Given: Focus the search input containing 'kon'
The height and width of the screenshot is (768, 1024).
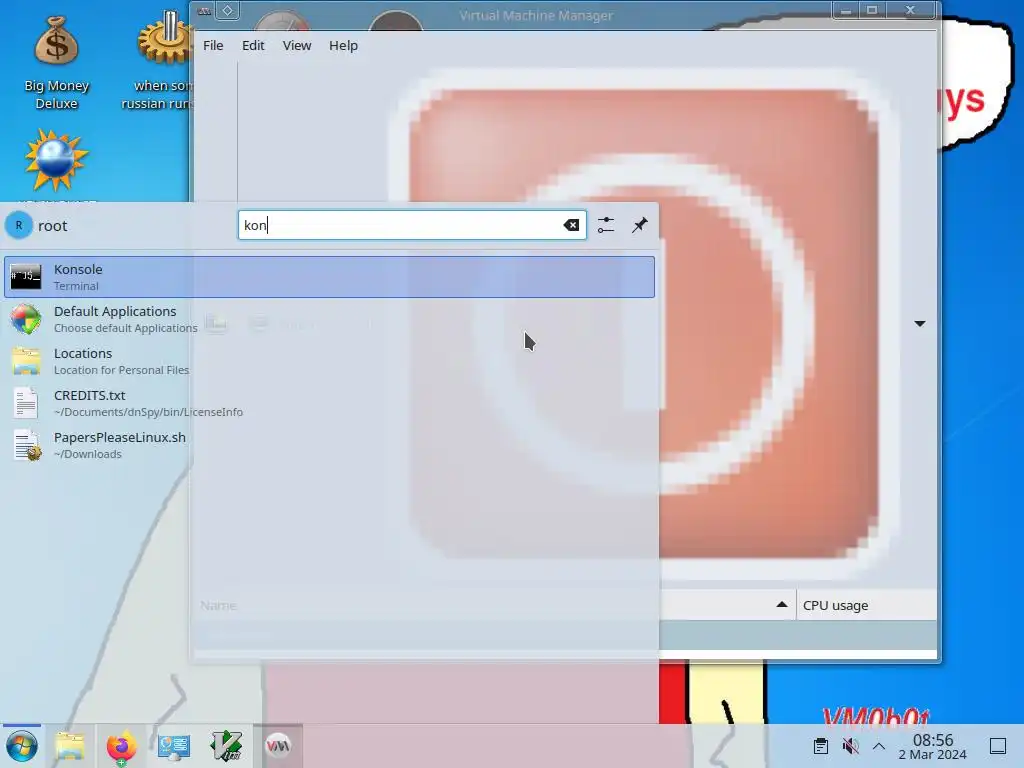Looking at the screenshot, I should coord(412,225).
